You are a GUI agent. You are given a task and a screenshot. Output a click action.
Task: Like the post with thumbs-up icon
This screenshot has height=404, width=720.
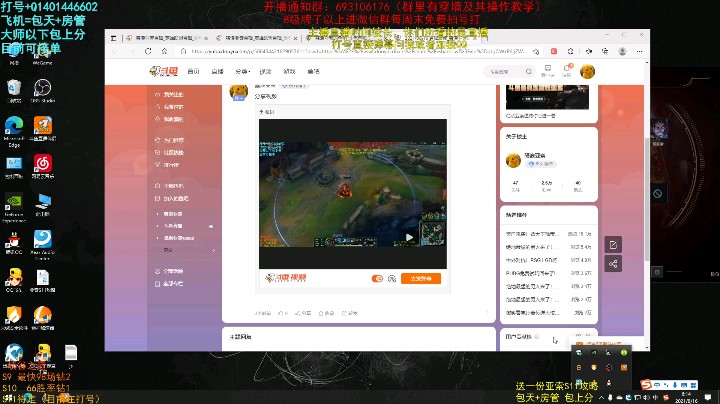(x=283, y=313)
